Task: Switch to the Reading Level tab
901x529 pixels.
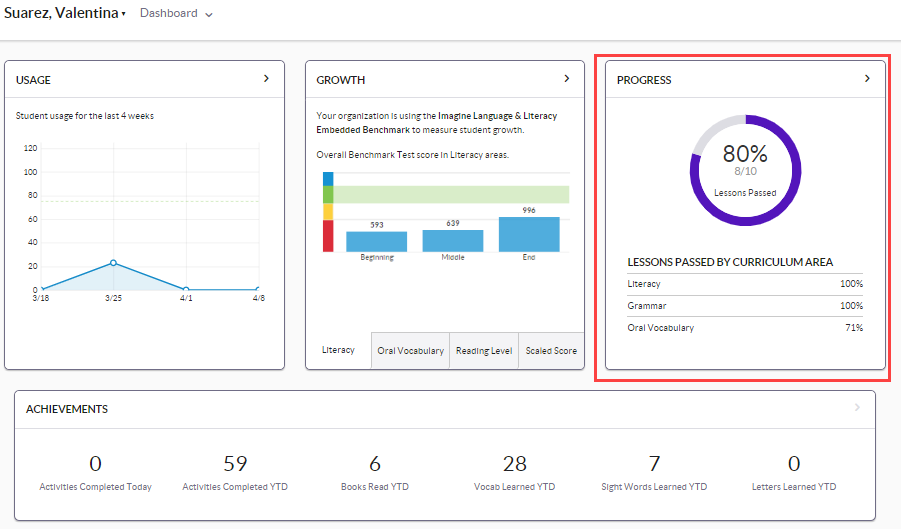Action: tap(484, 351)
